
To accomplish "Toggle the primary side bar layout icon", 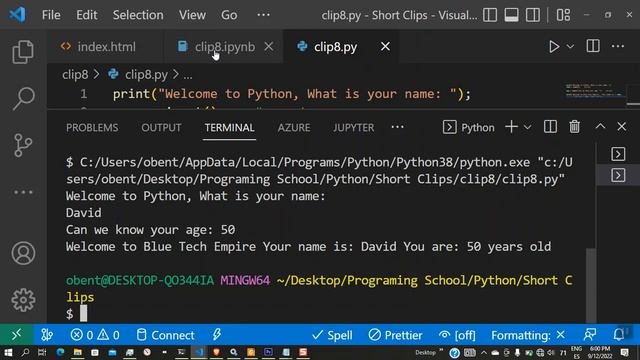I will point(490,15).
